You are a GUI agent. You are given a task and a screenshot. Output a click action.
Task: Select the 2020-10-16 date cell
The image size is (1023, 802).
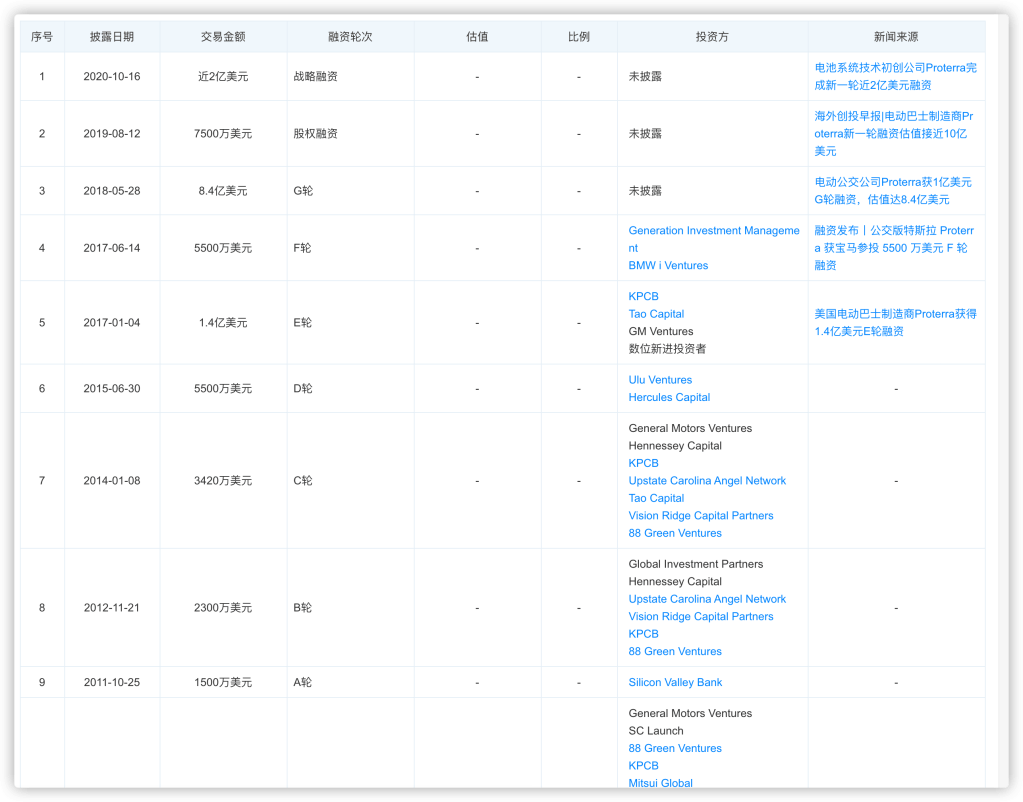pos(111,77)
